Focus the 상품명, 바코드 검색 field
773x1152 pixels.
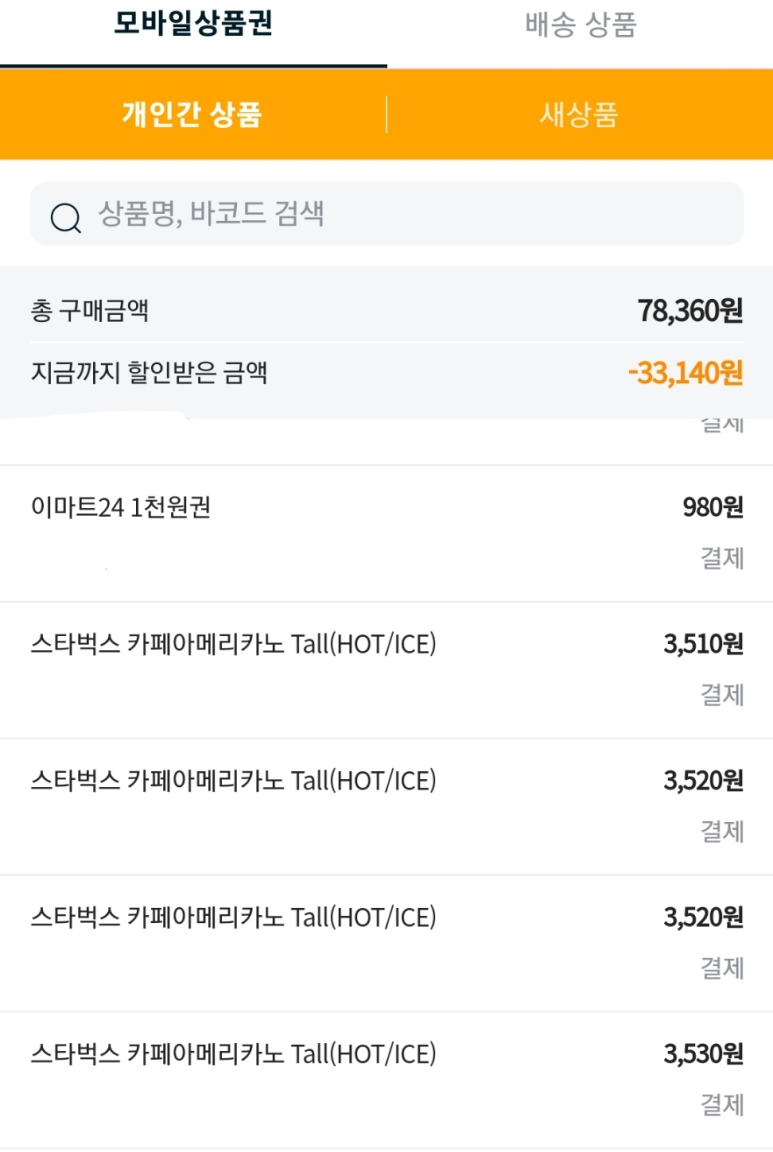[x=400, y=214]
